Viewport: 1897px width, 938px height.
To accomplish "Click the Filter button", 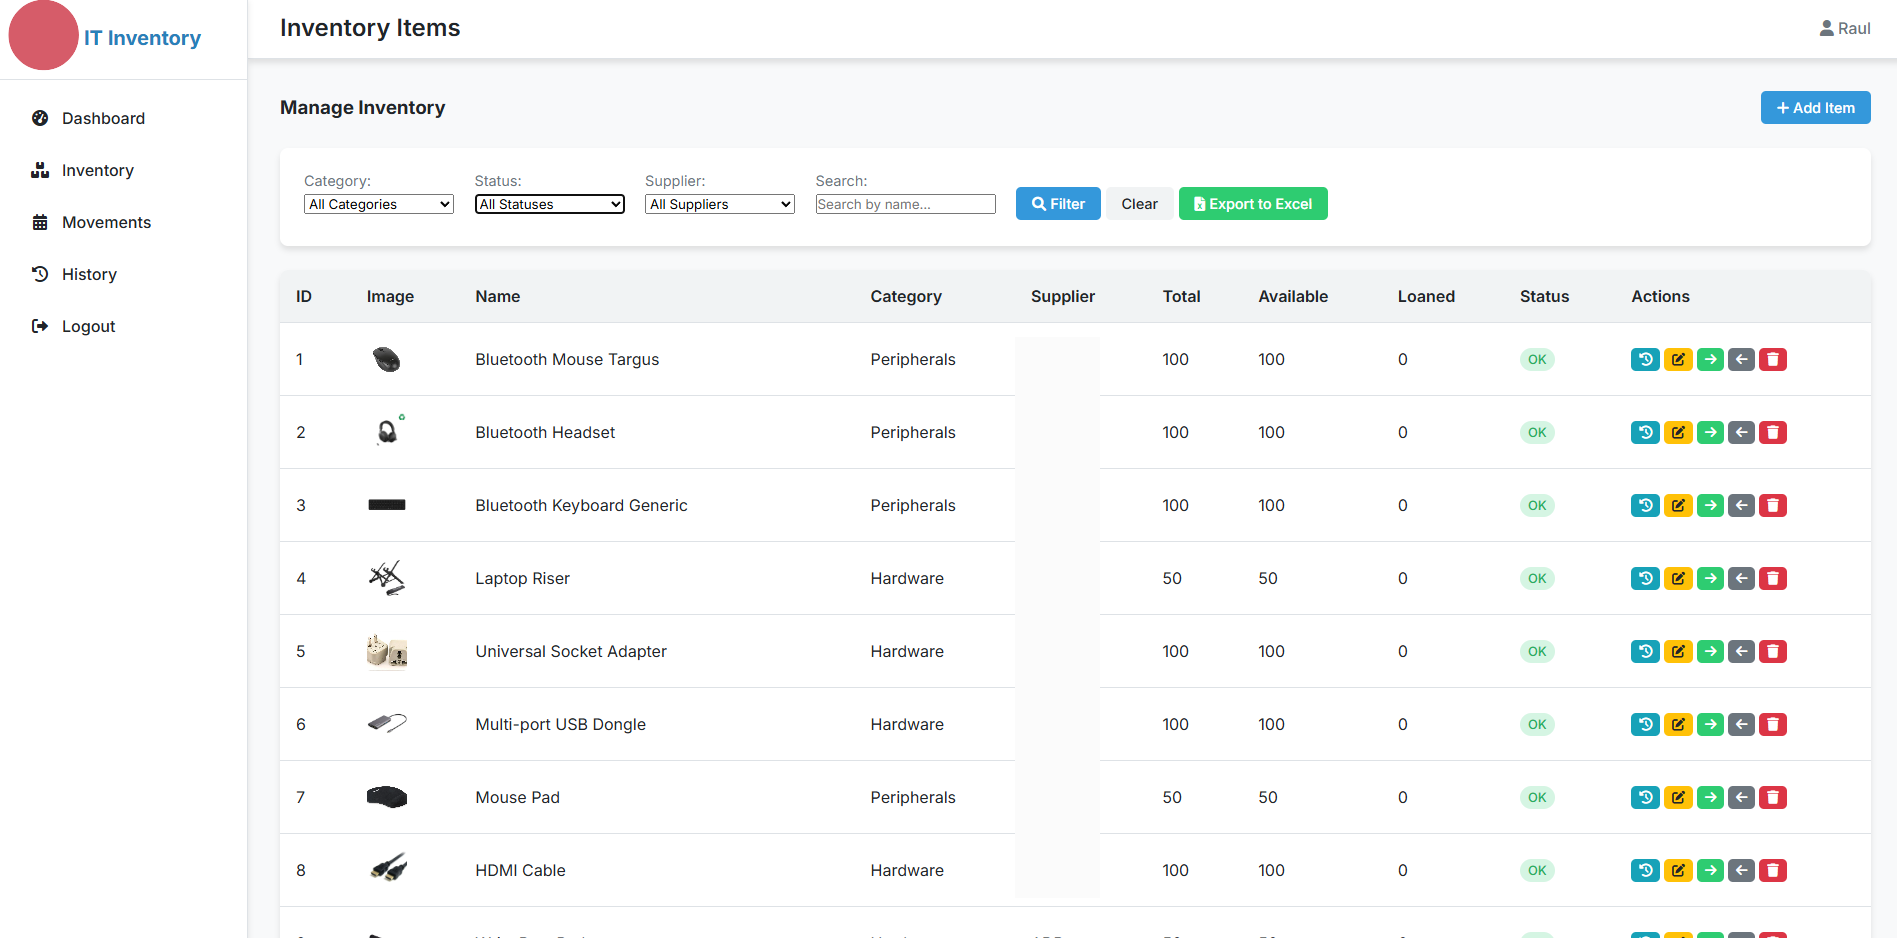I will pos(1058,204).
